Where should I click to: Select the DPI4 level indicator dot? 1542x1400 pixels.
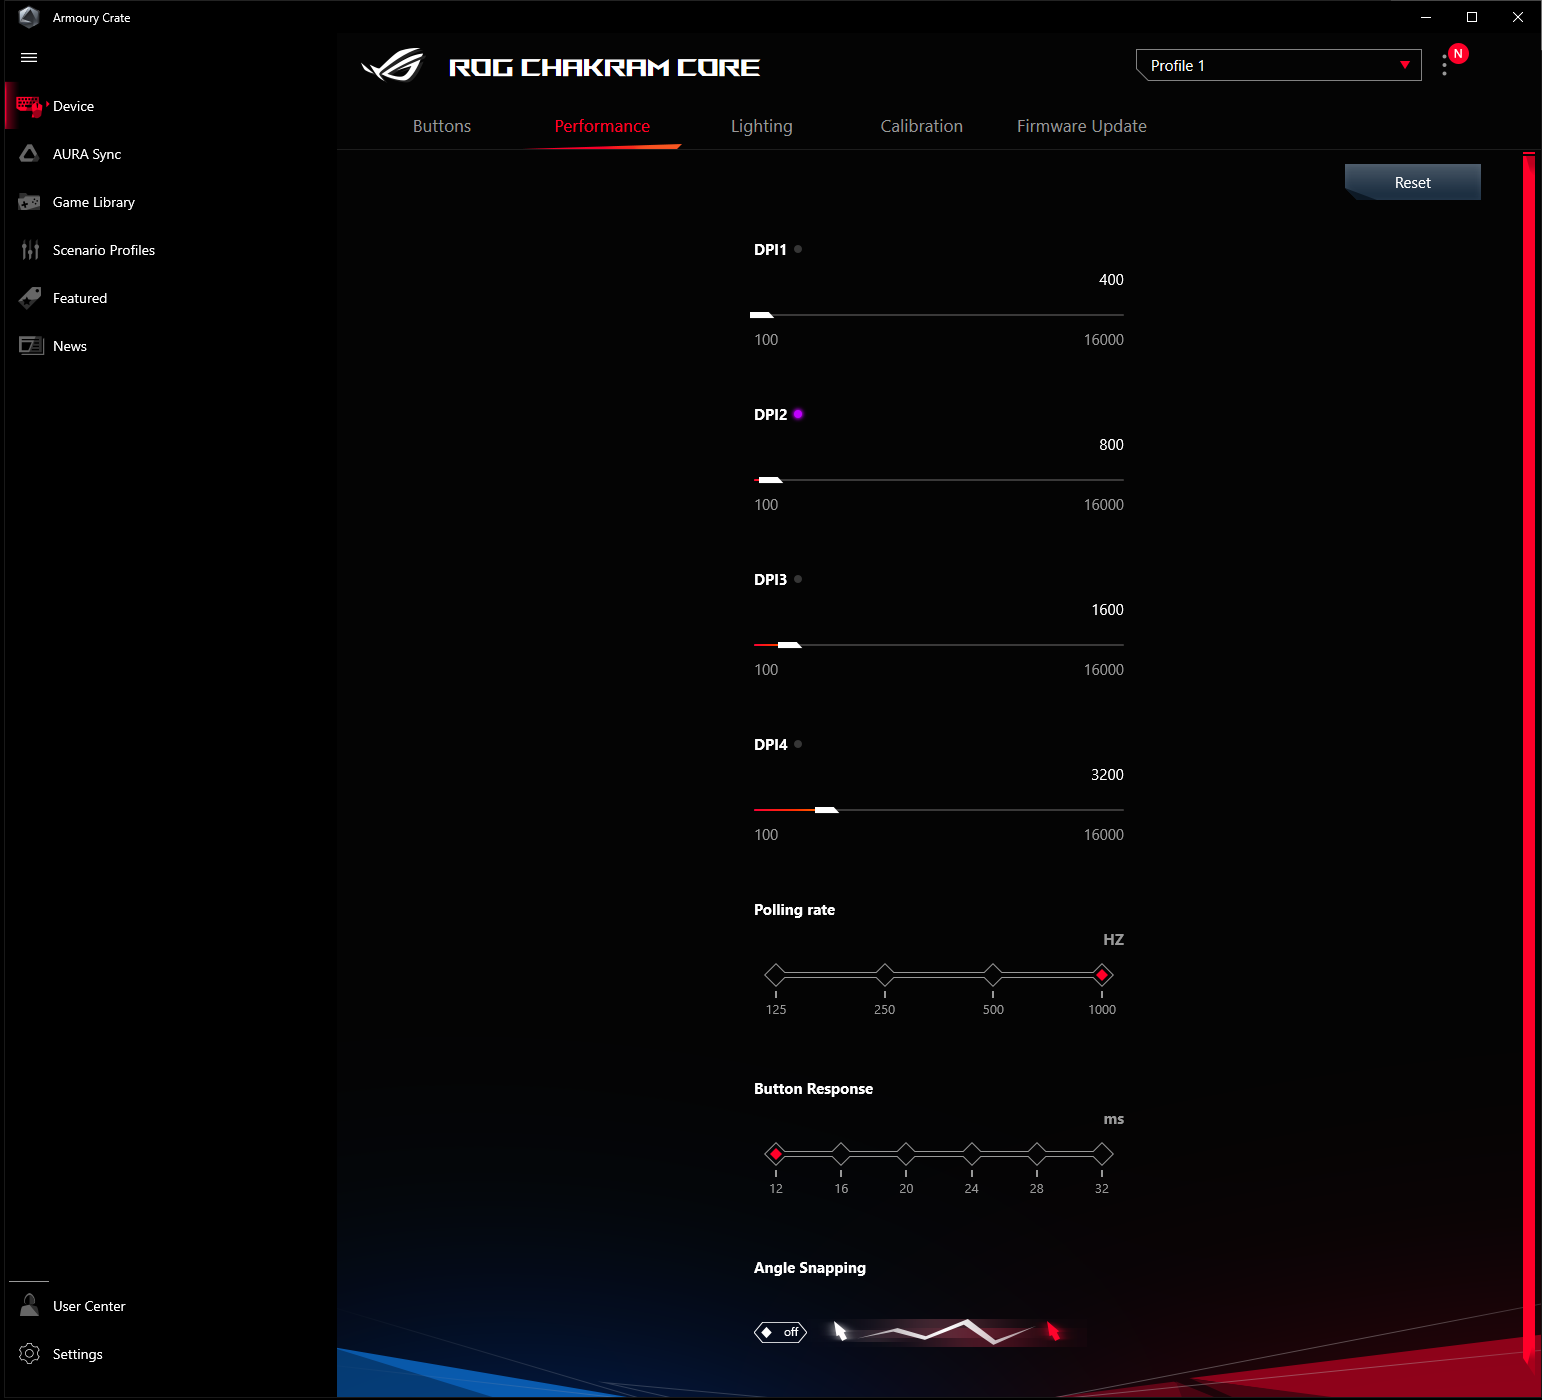coord(798,744)
